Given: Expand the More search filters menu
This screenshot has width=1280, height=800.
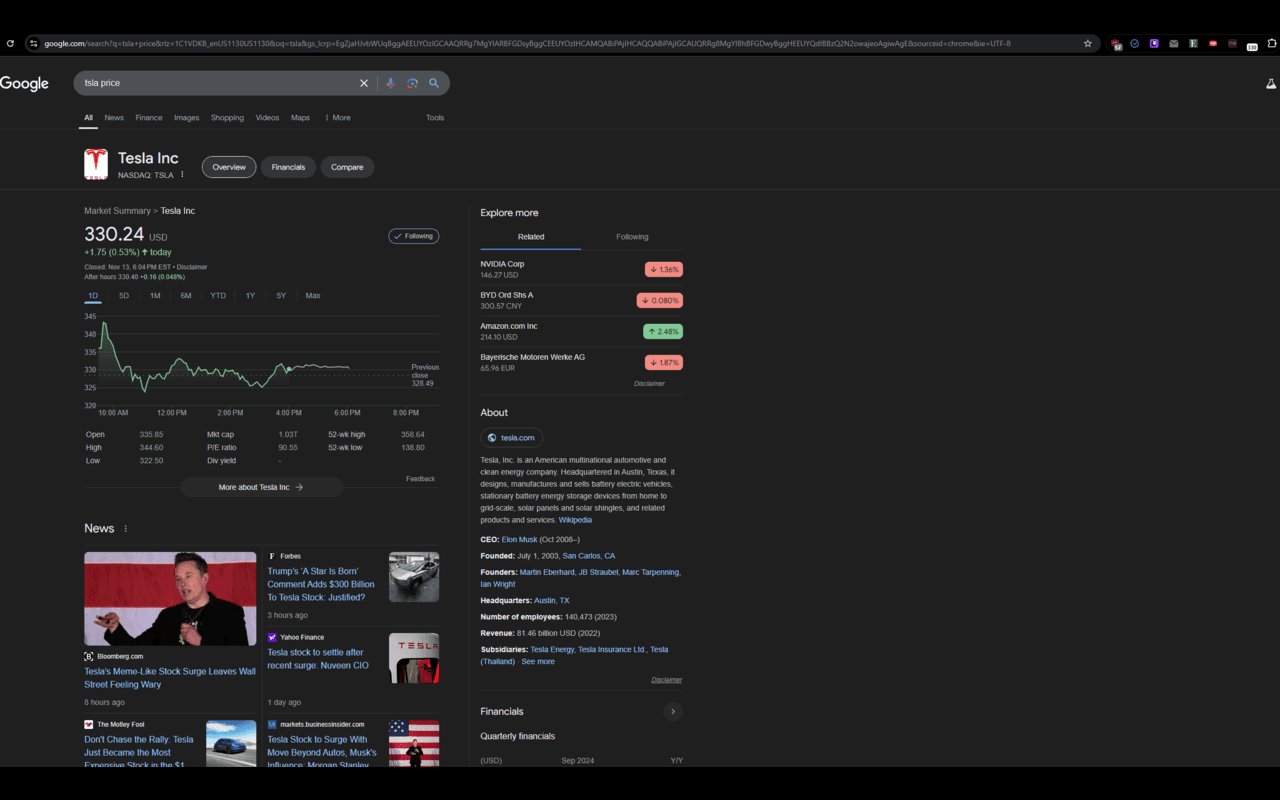Looking at the screenshot, I should [337, 118].
